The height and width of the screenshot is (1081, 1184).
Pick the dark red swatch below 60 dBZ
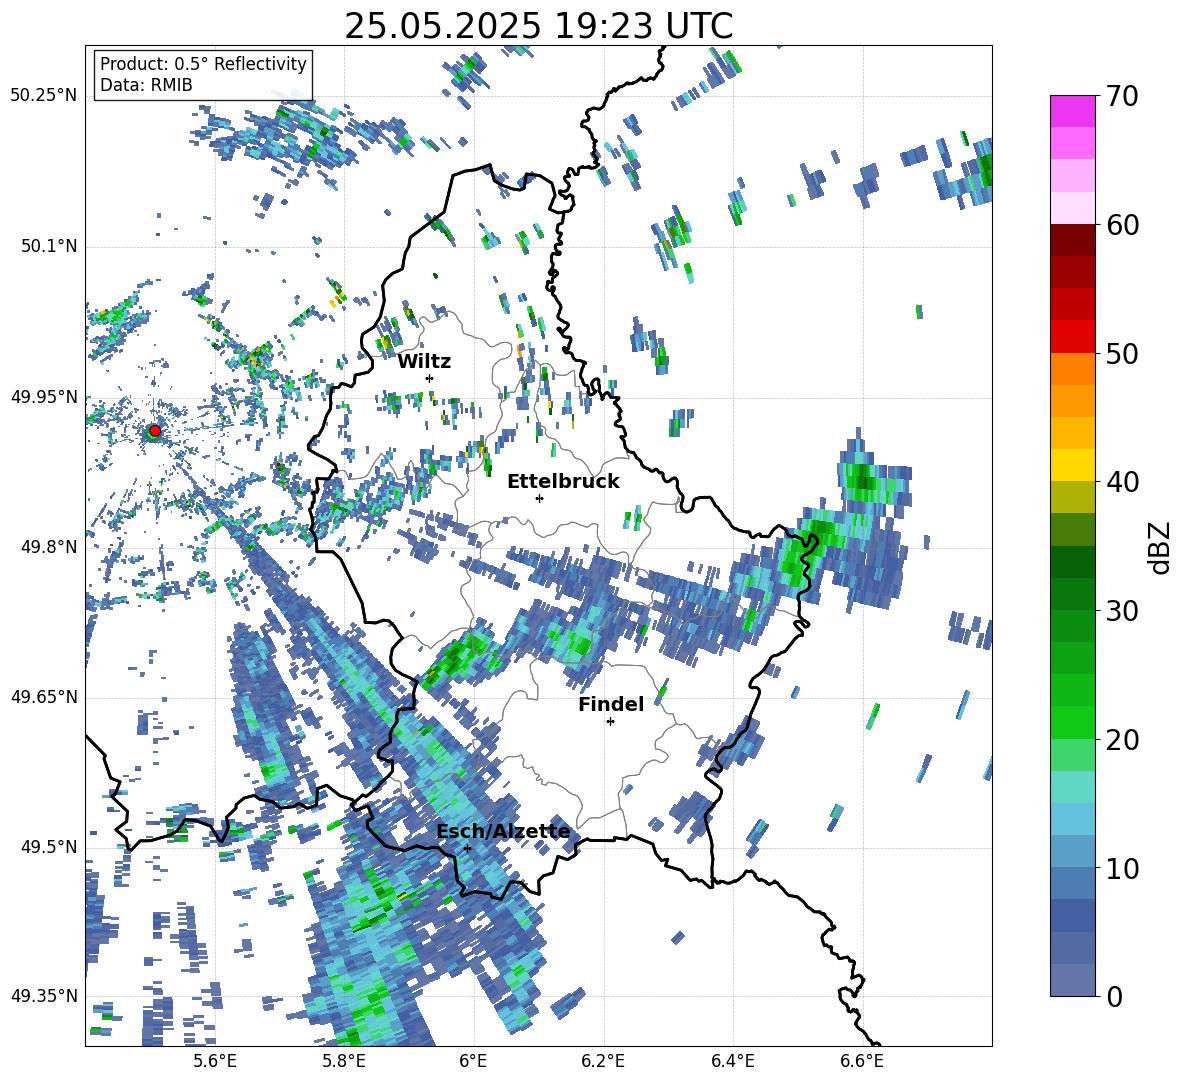click(1072, 240)
